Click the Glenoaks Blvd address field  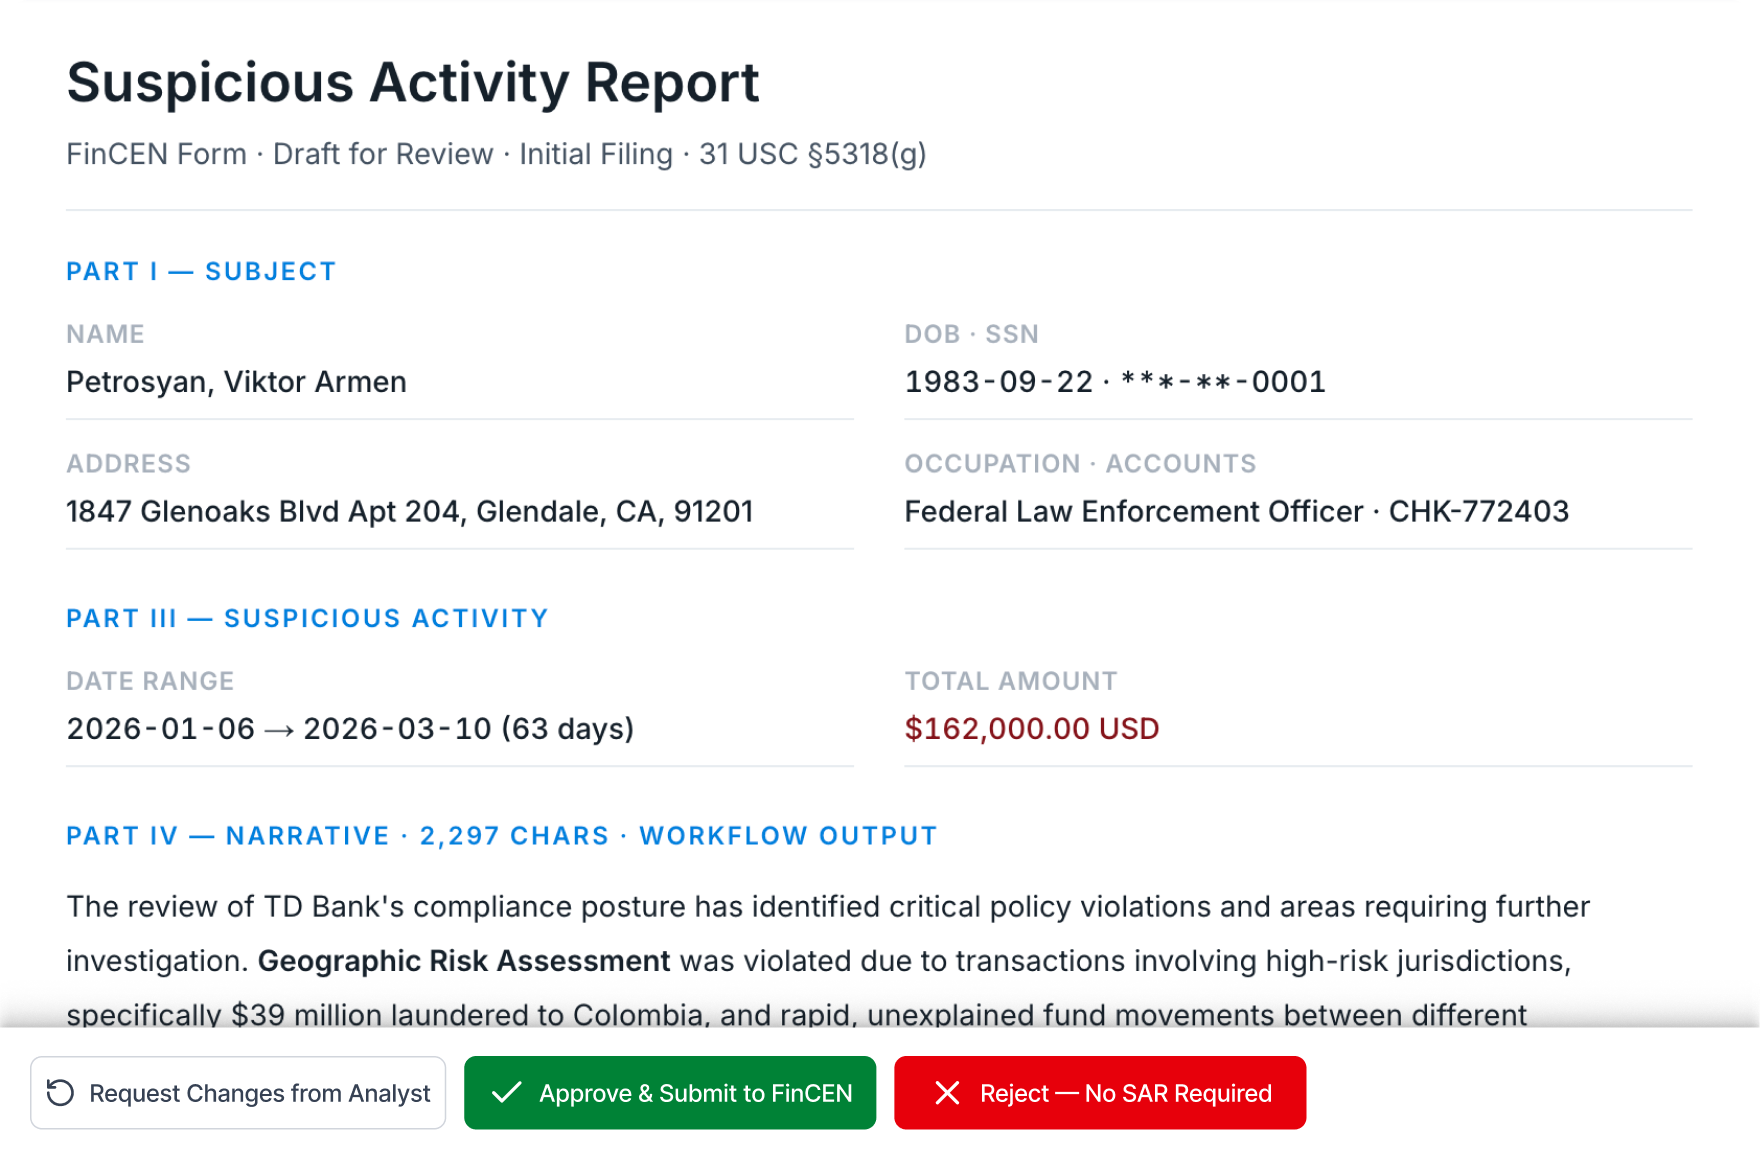pyautogui.click(x=409, y=512)
